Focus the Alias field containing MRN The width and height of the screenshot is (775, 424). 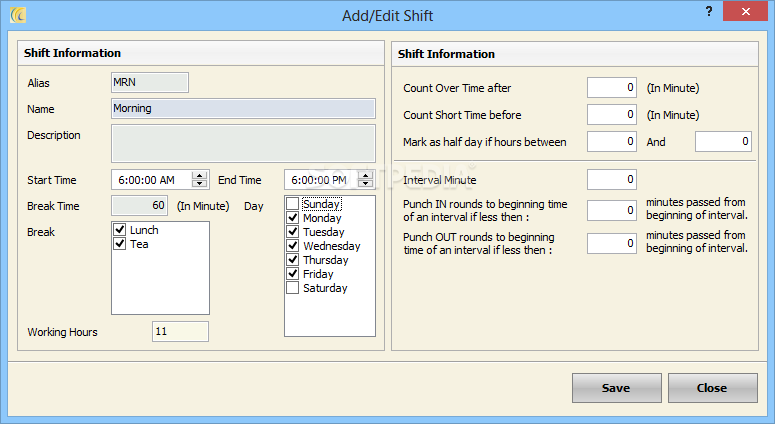(150, 83)
